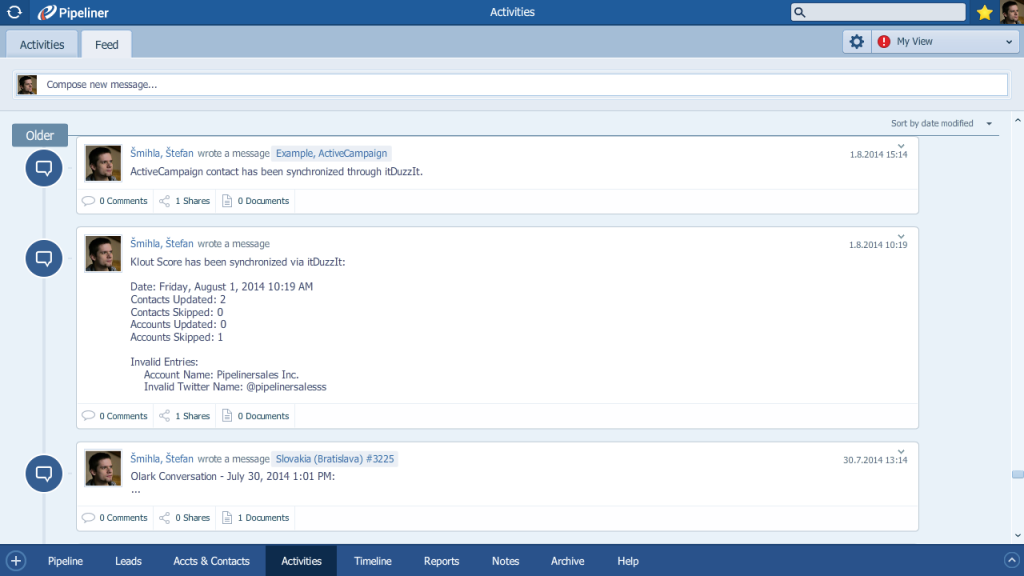The height and width of the screenshot is (576, 1024).
Task: Click timestamp 30.7.2014 13:14
Action: tap(875, 460)
